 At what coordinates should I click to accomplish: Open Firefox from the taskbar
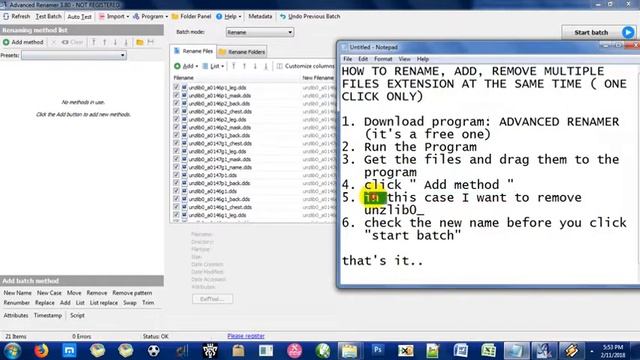41,351
